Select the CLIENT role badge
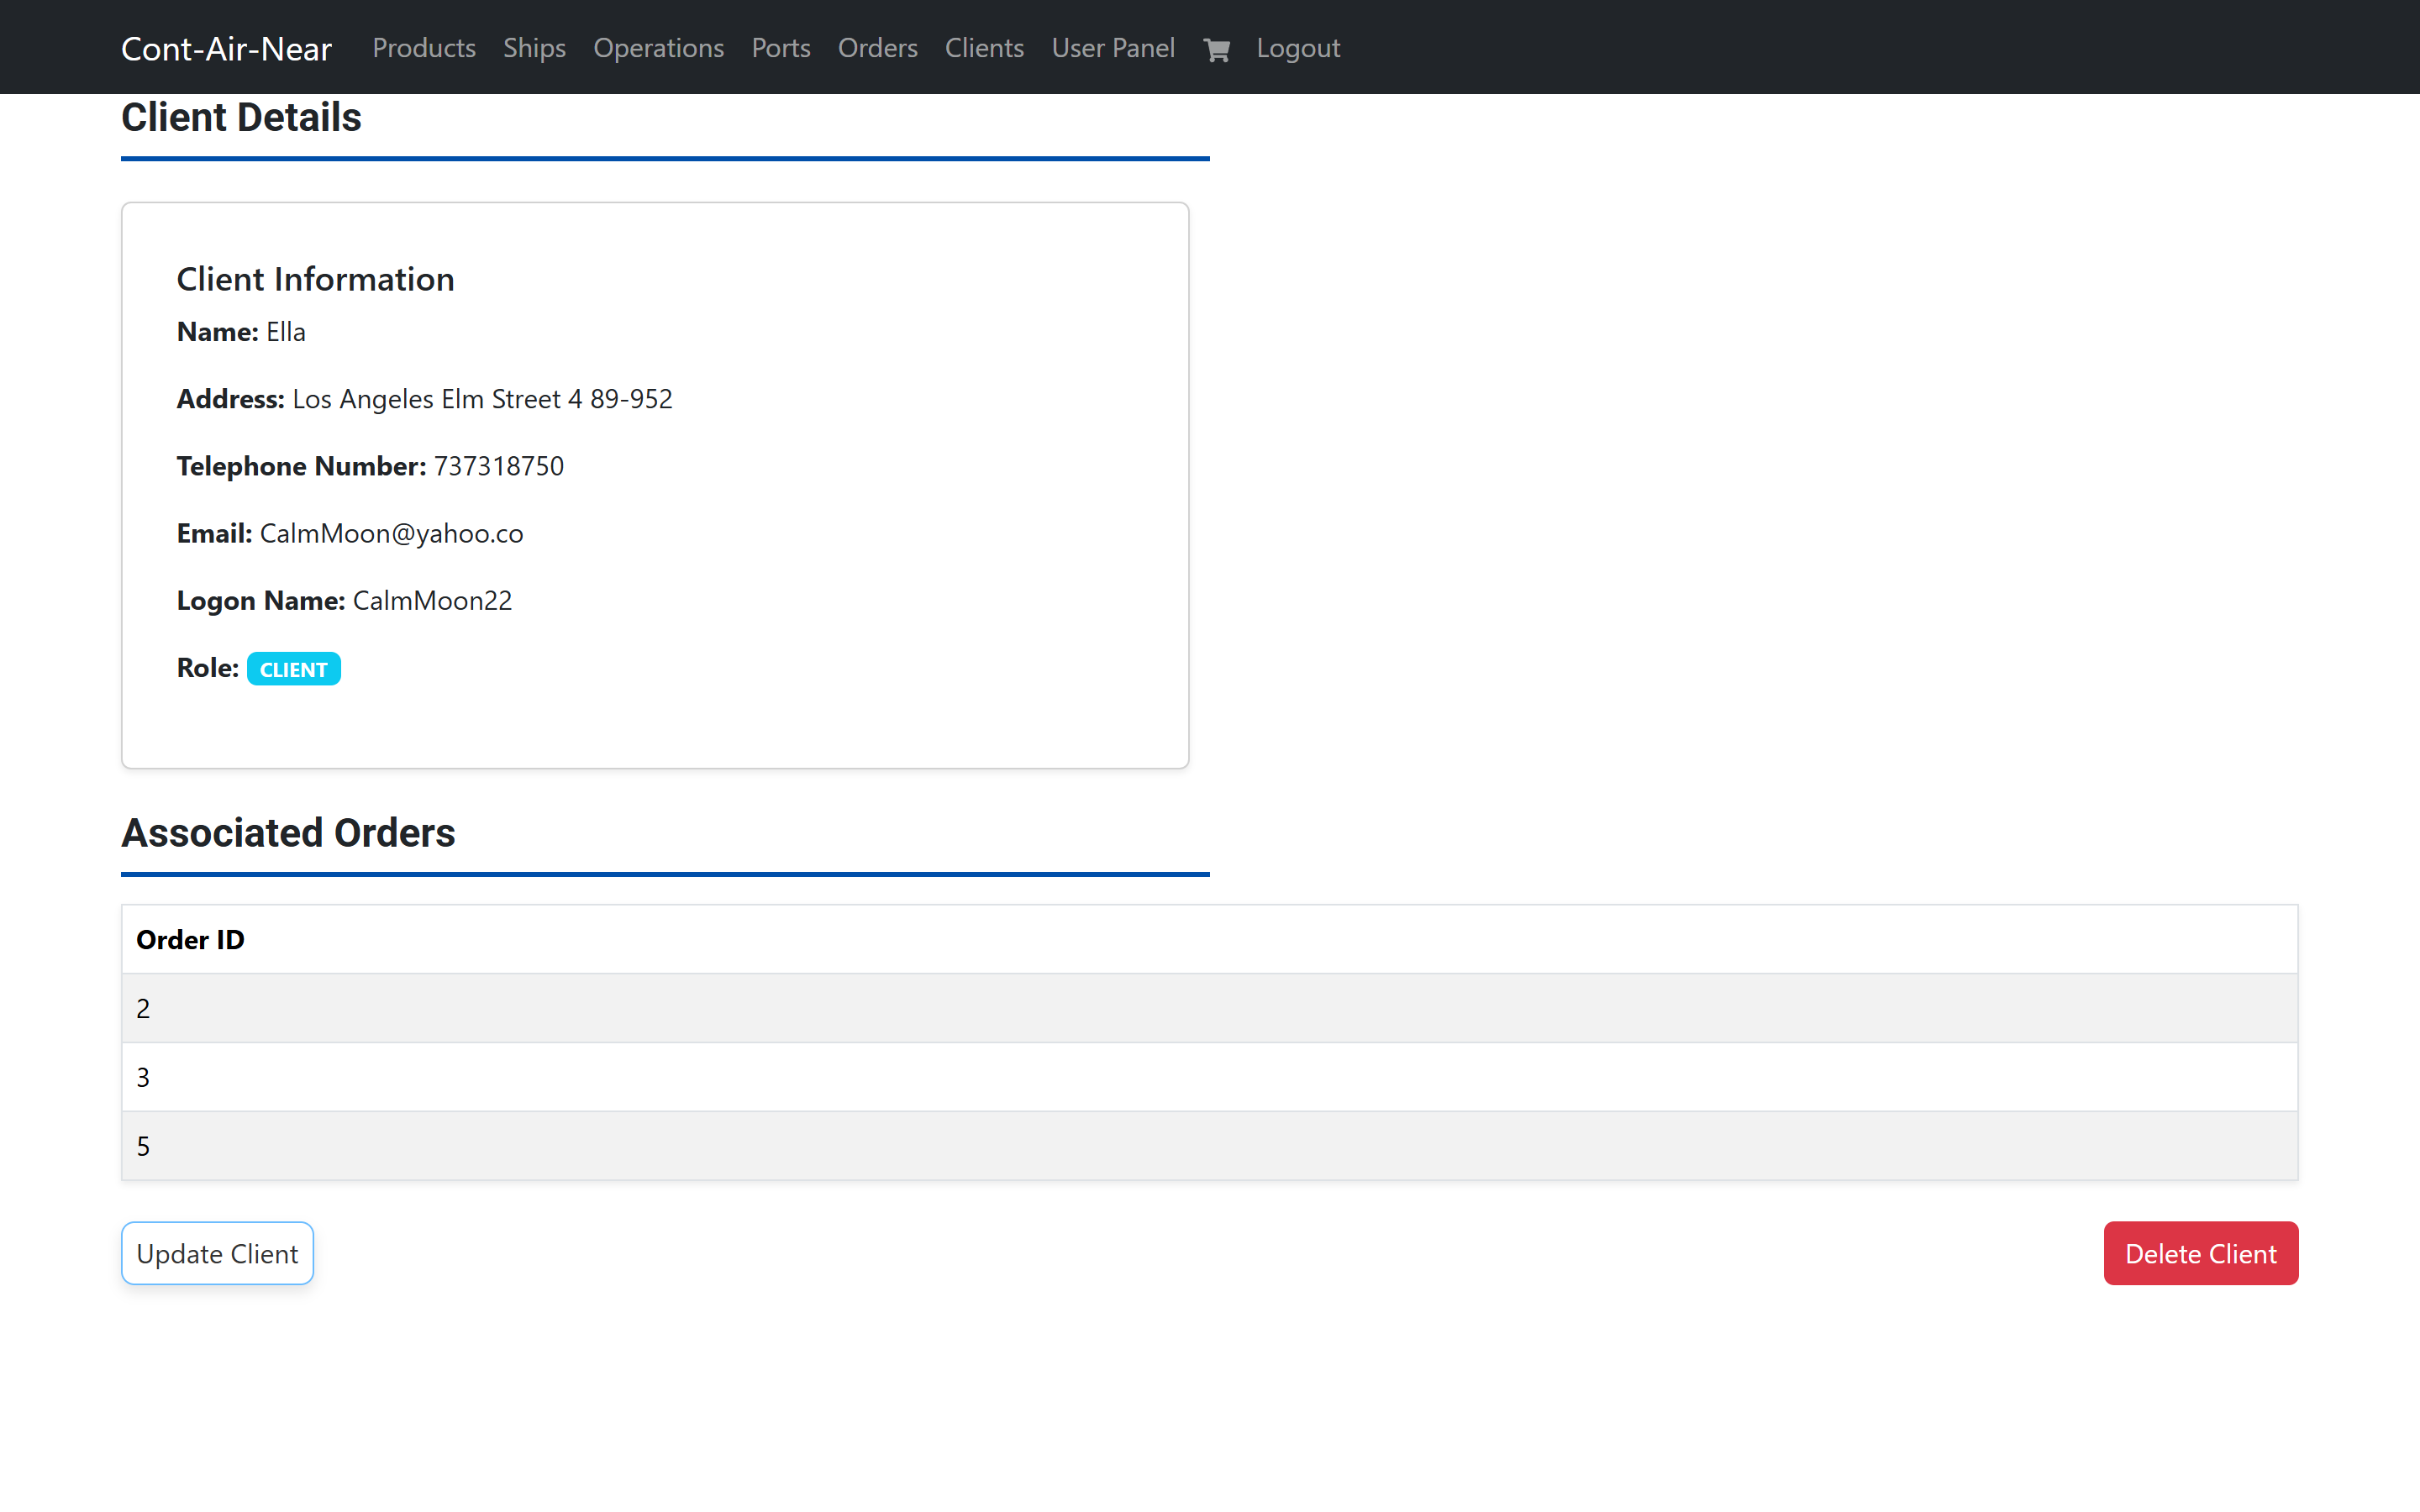This screenshot has height=1512, width=2420. tap(294, 669)
